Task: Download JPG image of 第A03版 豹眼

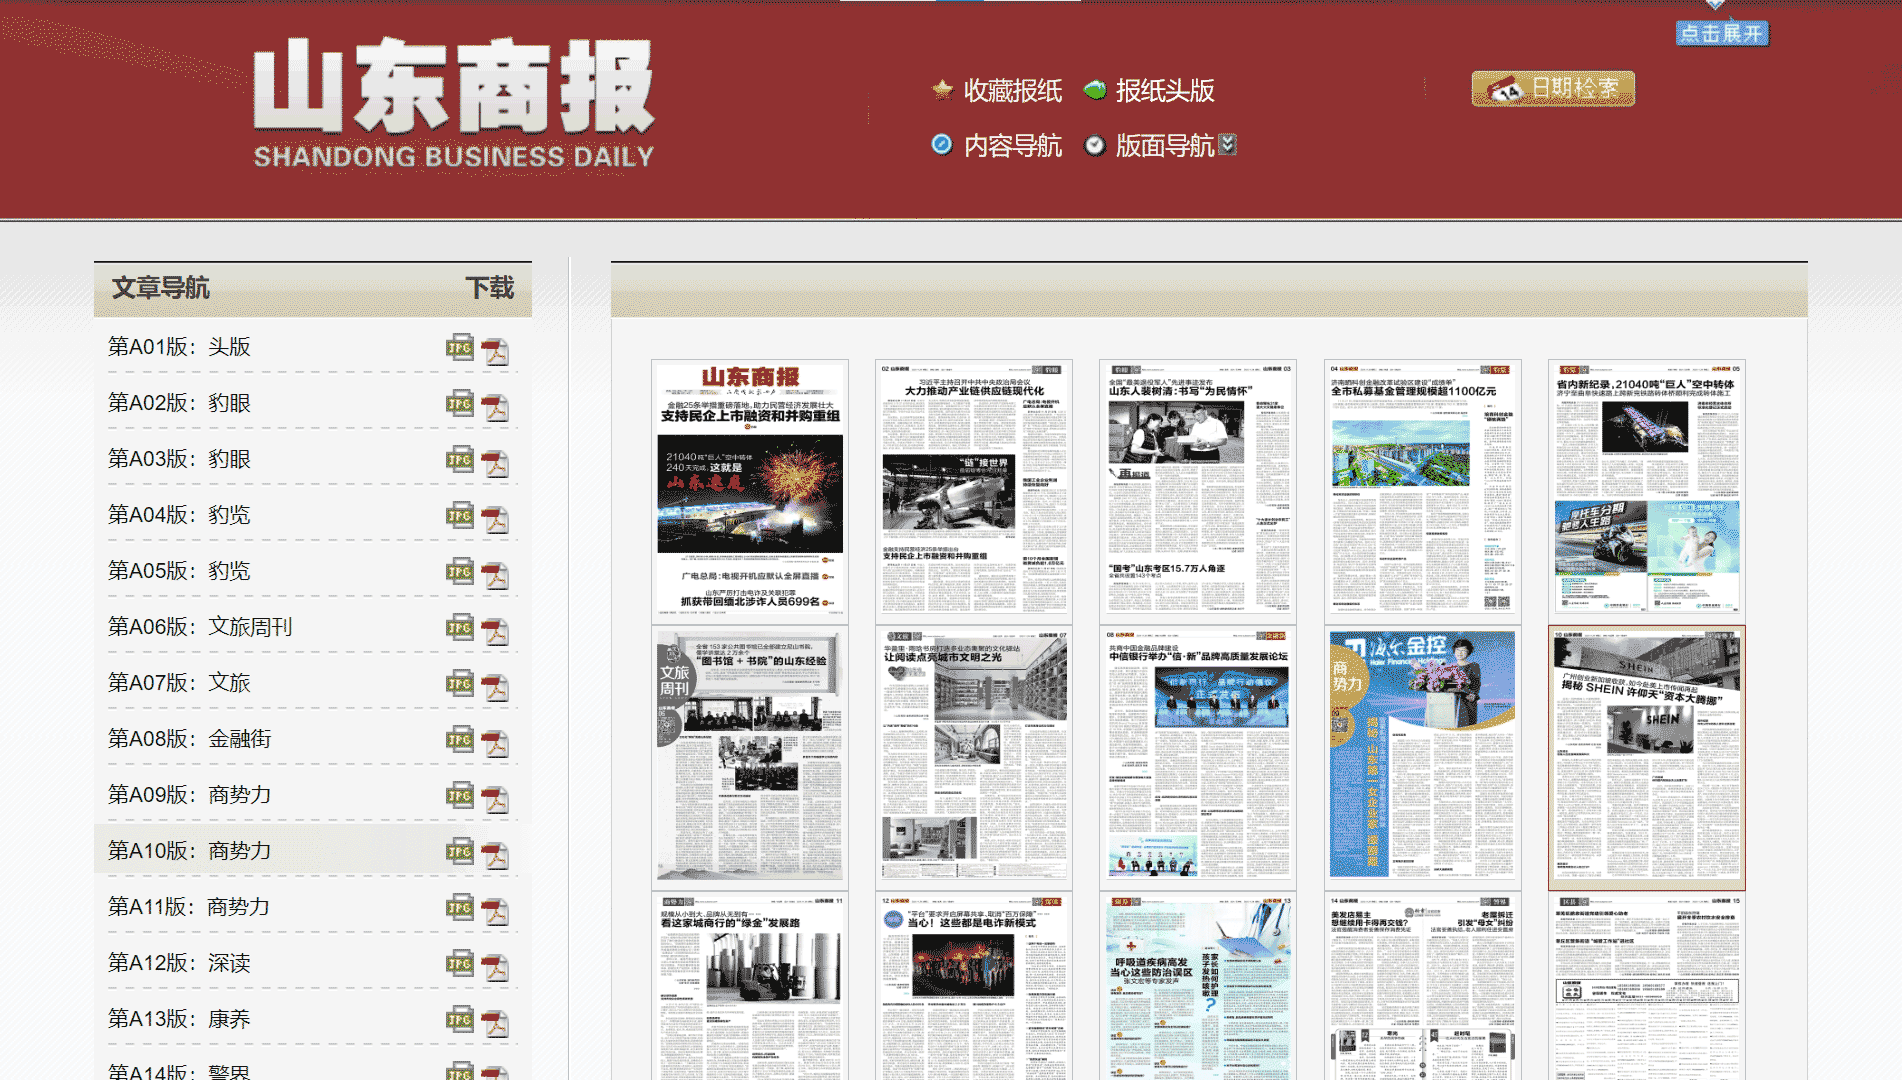Action: point(460,459)
